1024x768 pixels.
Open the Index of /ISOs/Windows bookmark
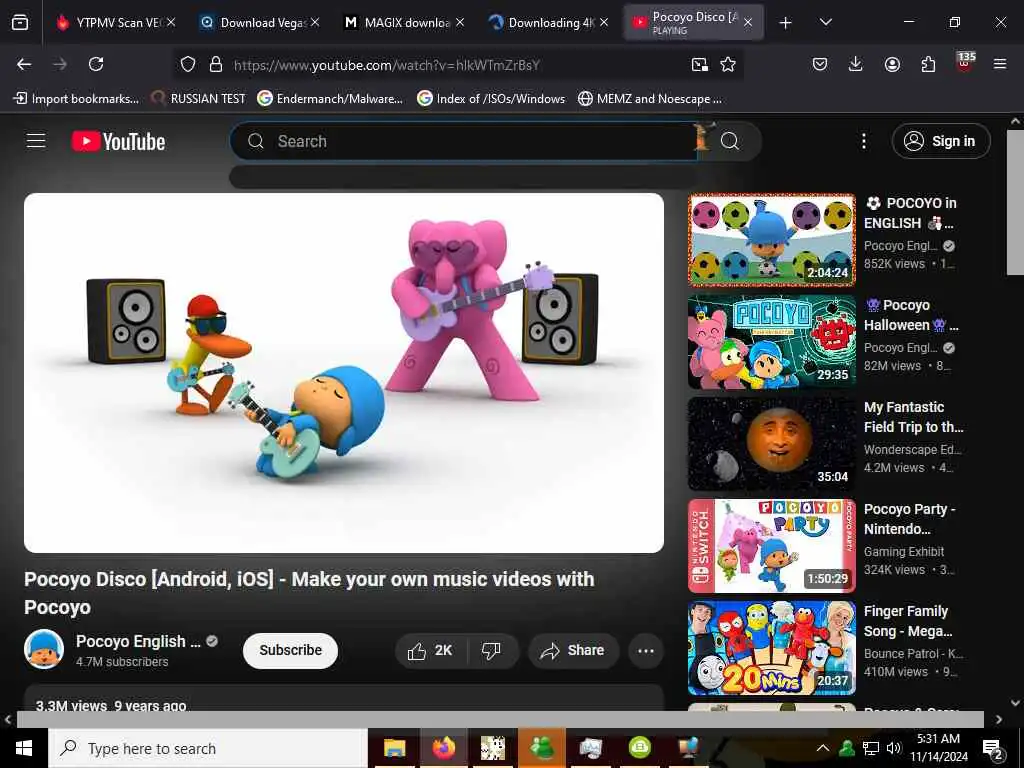coord(491,99)
